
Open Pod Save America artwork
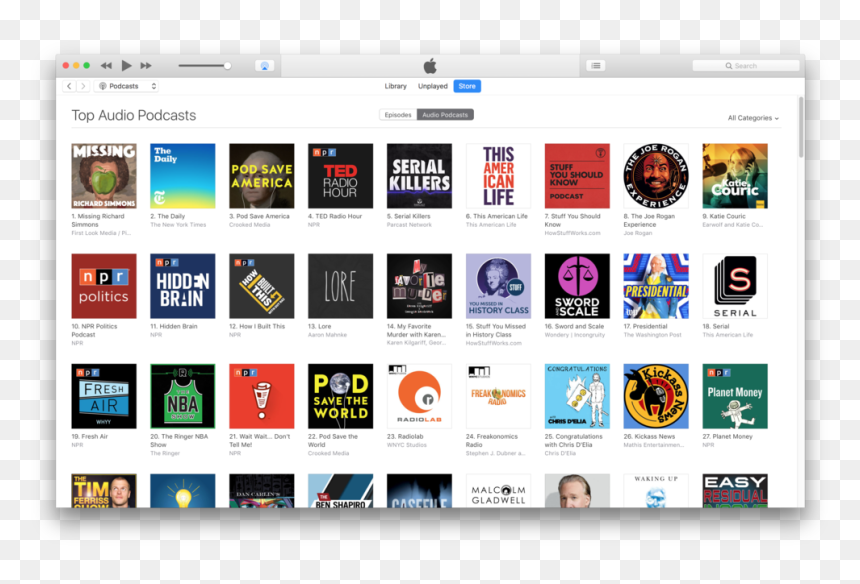262,176
